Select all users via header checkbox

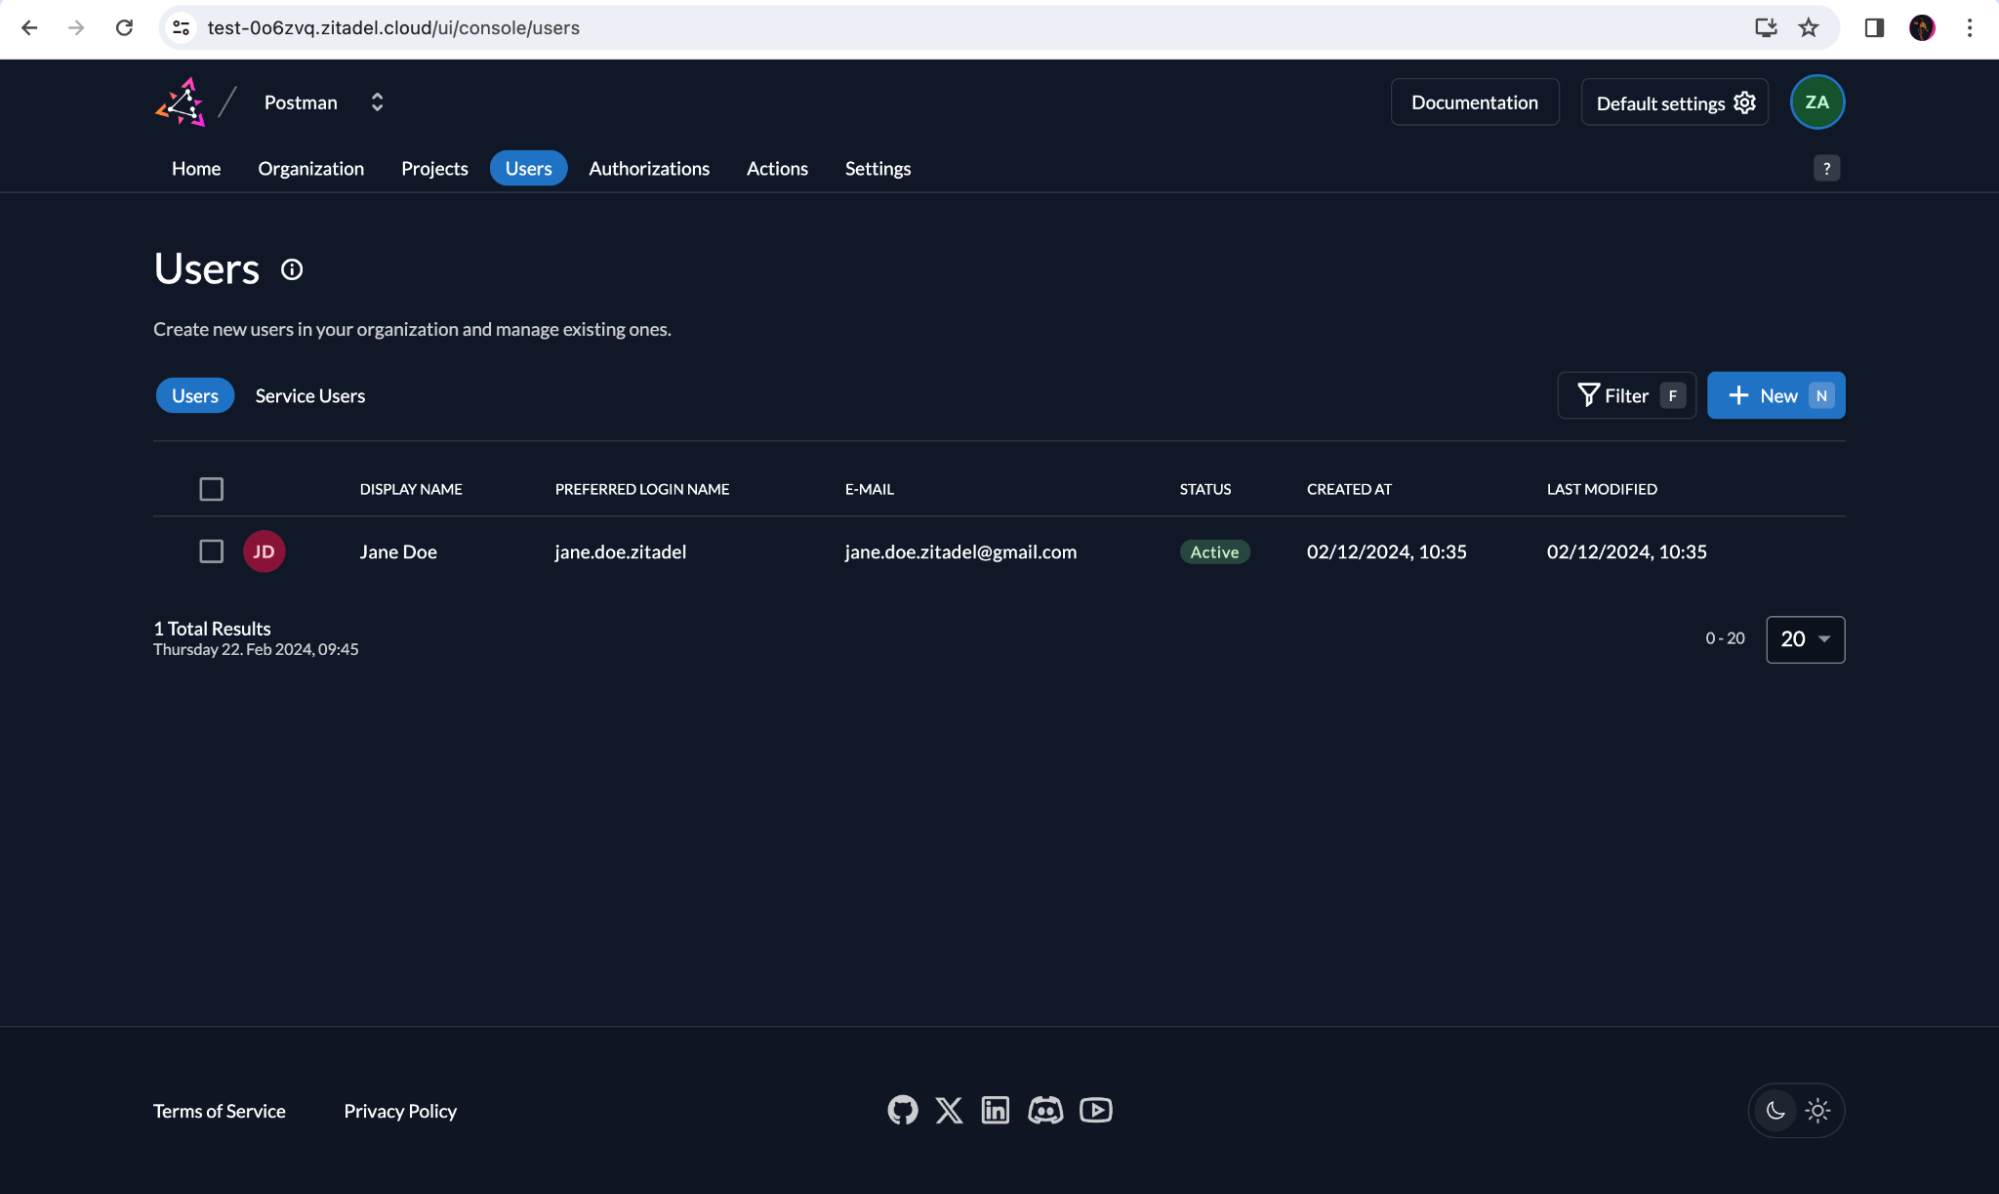click(x=211, y=489)
